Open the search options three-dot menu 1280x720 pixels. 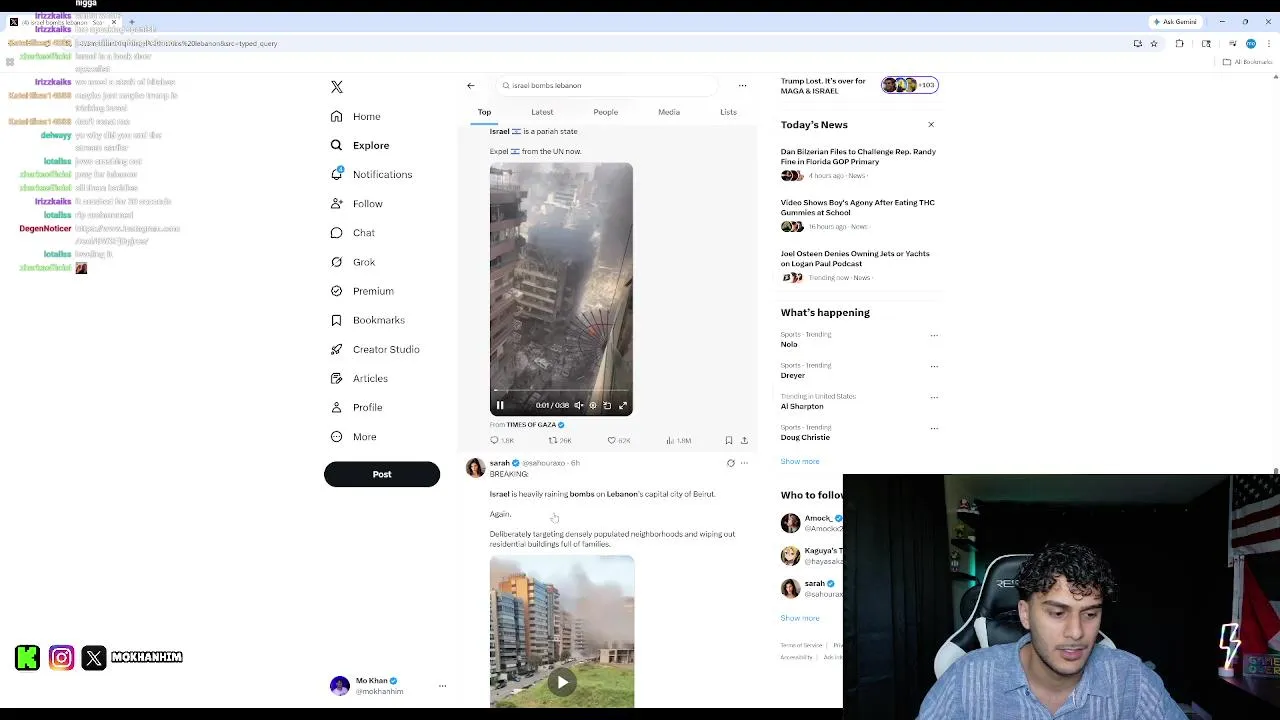click(742, 86)
